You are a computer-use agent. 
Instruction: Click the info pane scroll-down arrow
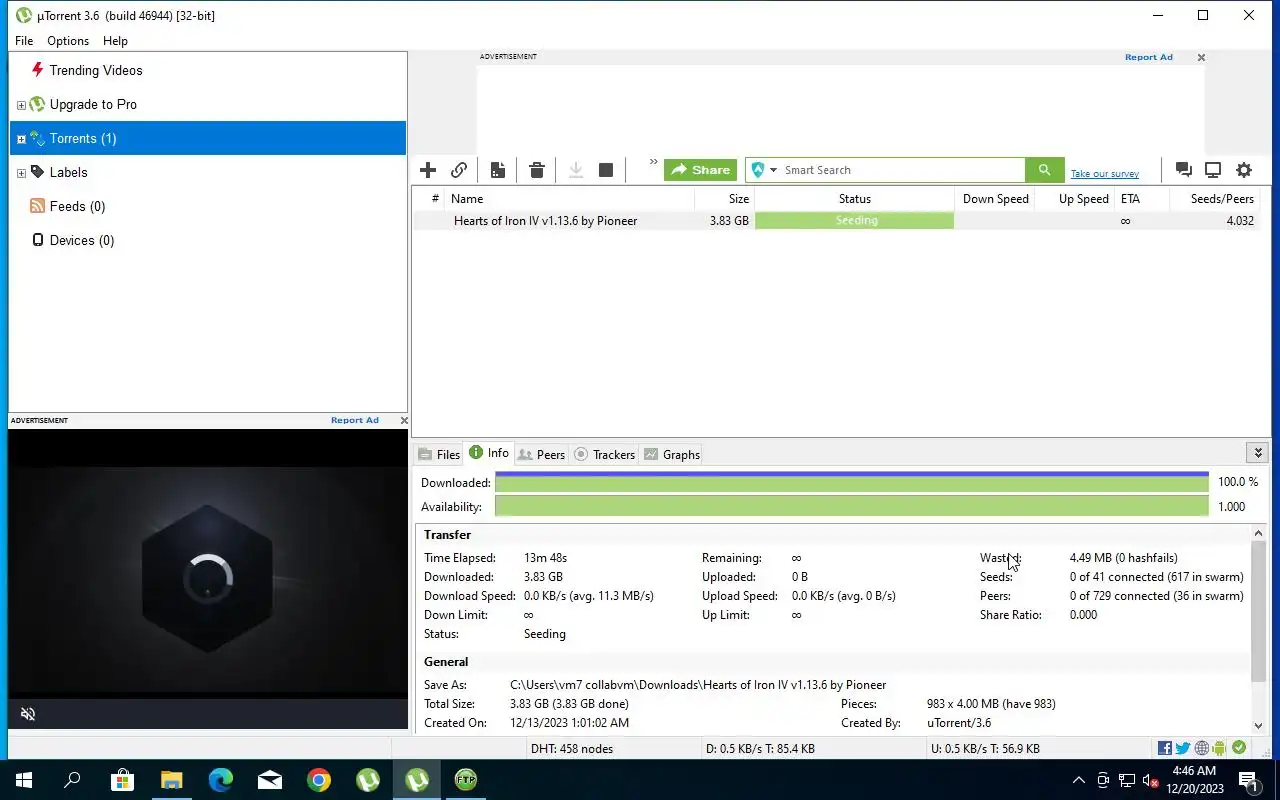point(1258,726)
